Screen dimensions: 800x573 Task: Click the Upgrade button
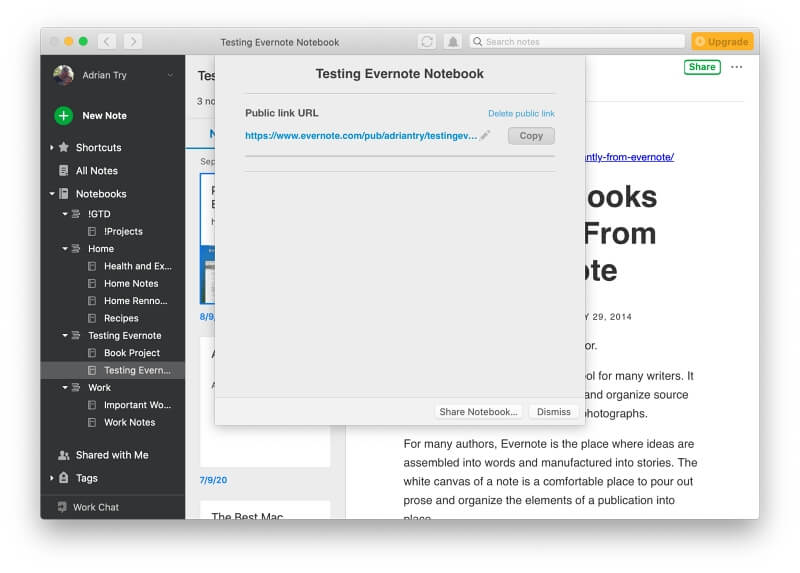pos(722,41)
